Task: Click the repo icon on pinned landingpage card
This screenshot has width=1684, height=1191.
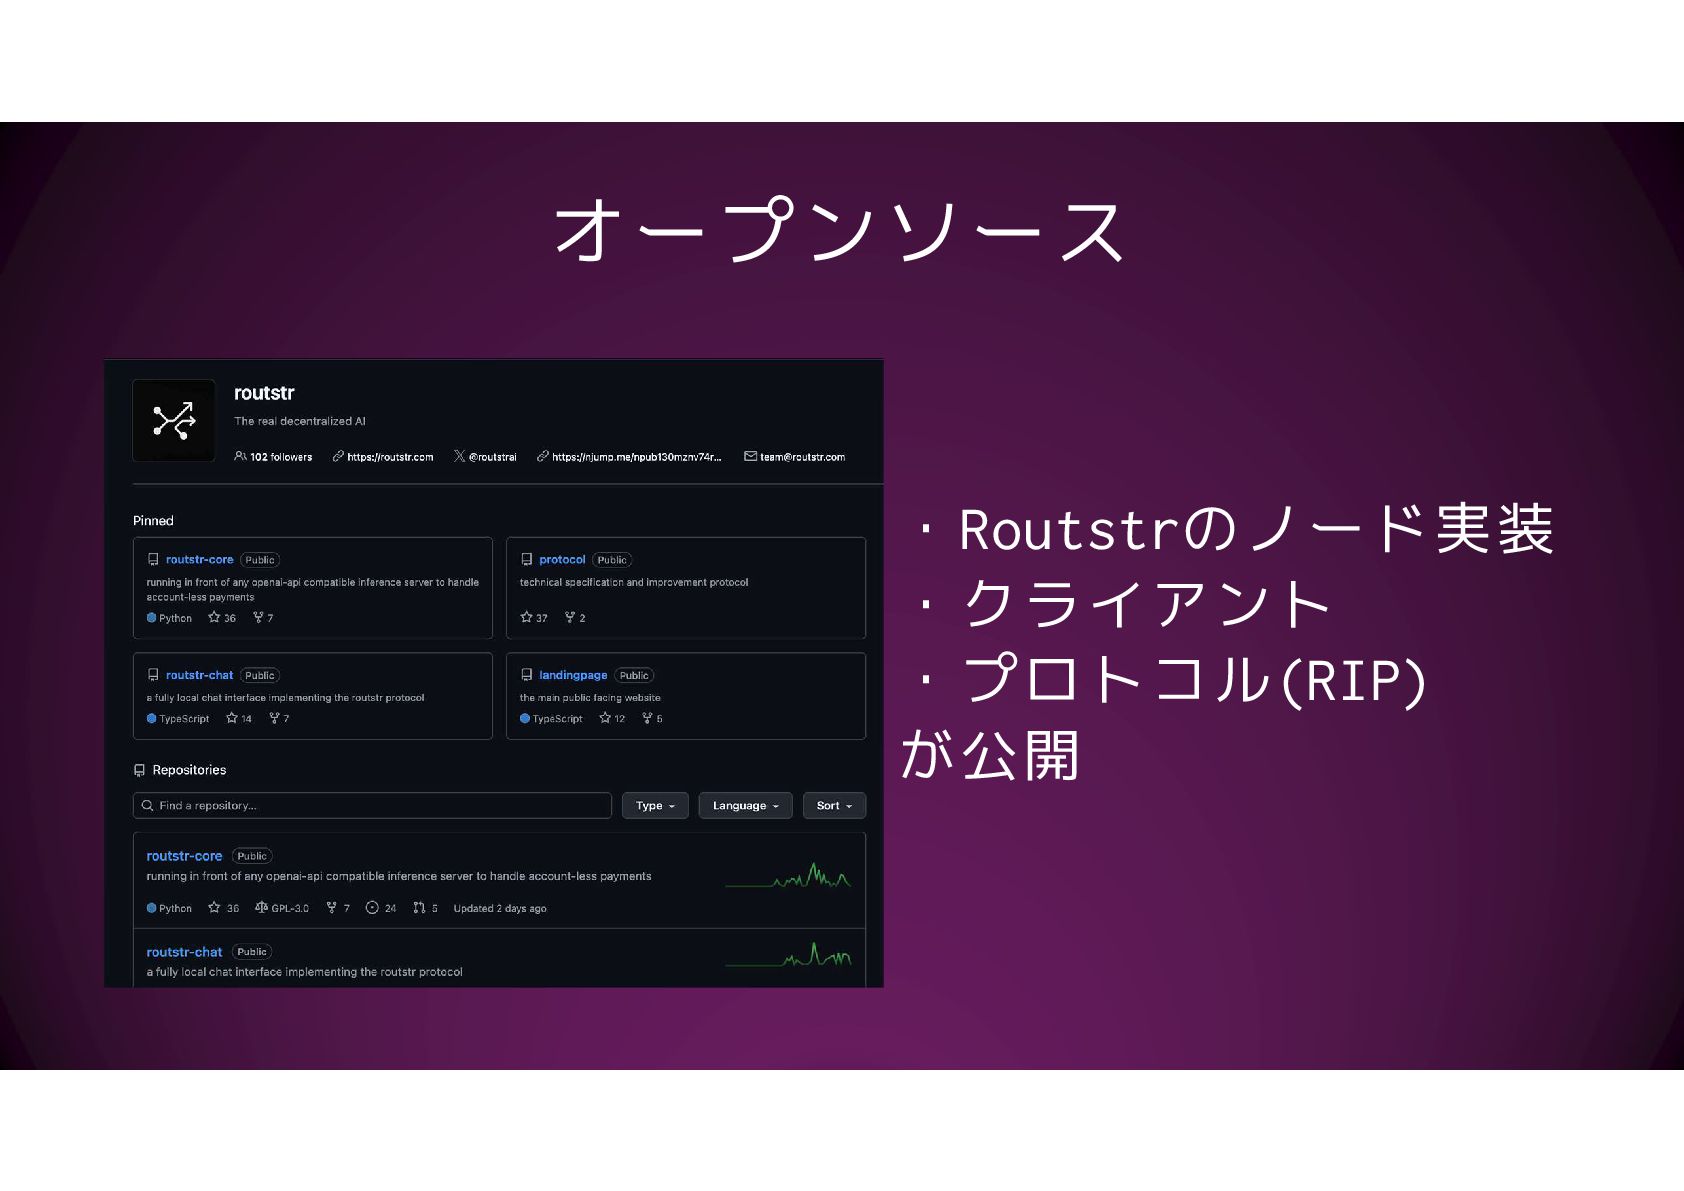Action: pyautogui.click(x=526, y=676)
